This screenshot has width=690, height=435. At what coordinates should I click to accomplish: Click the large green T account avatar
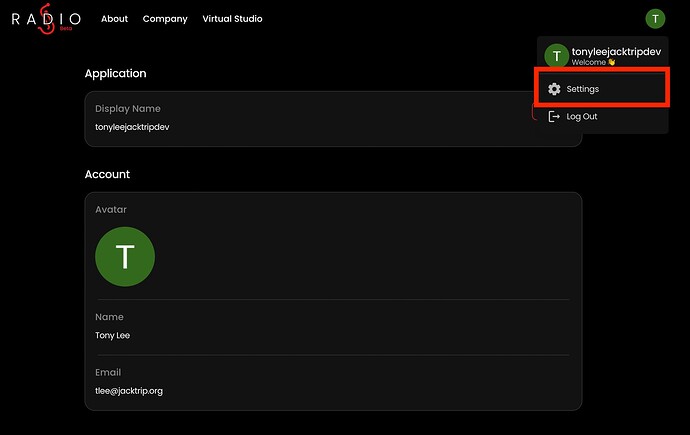tap(125, 256)
